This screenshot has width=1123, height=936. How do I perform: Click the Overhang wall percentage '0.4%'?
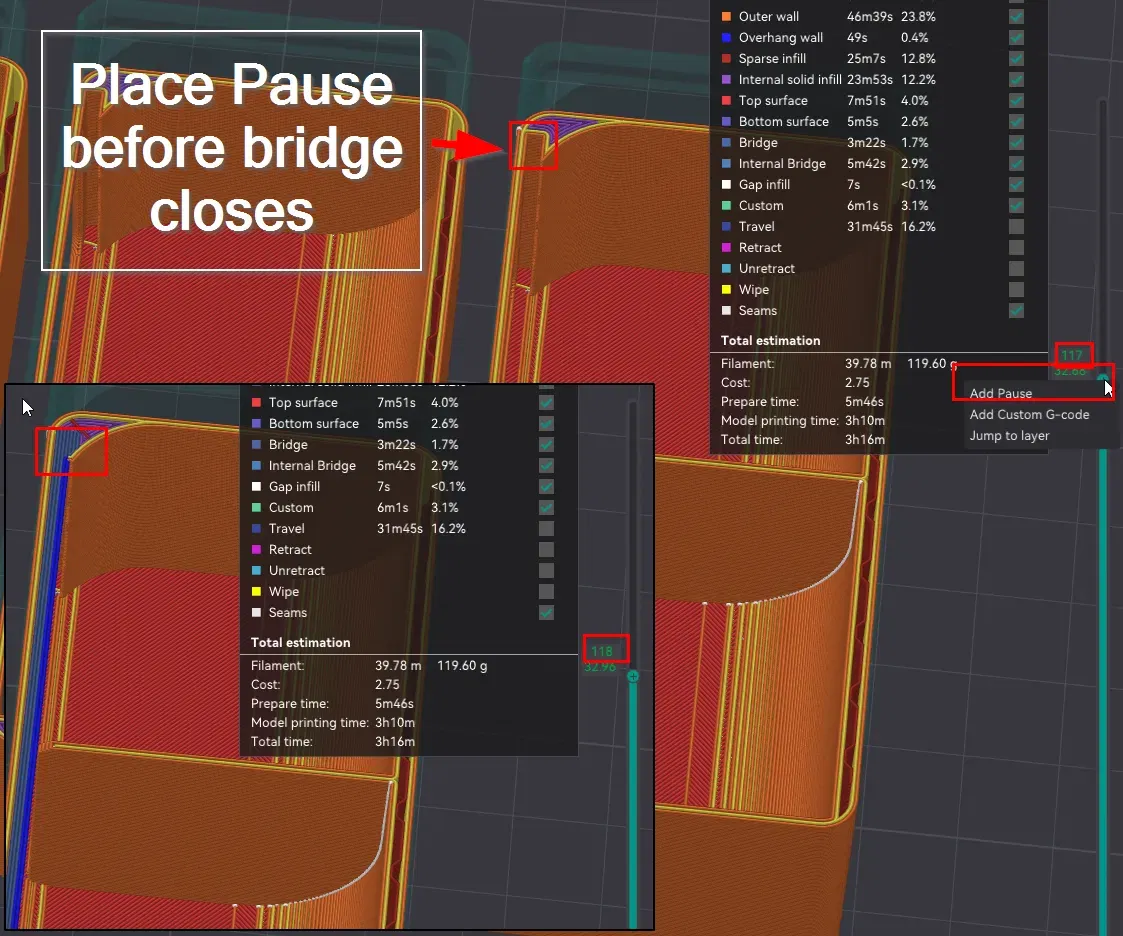pyautogui.click(x=915, y=37)
